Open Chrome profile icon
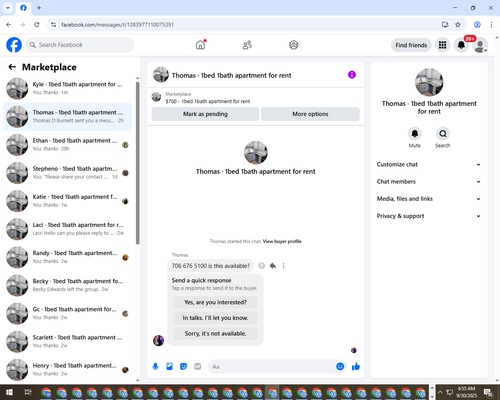Viewport: 500px width, 400px height. (477, 25)
